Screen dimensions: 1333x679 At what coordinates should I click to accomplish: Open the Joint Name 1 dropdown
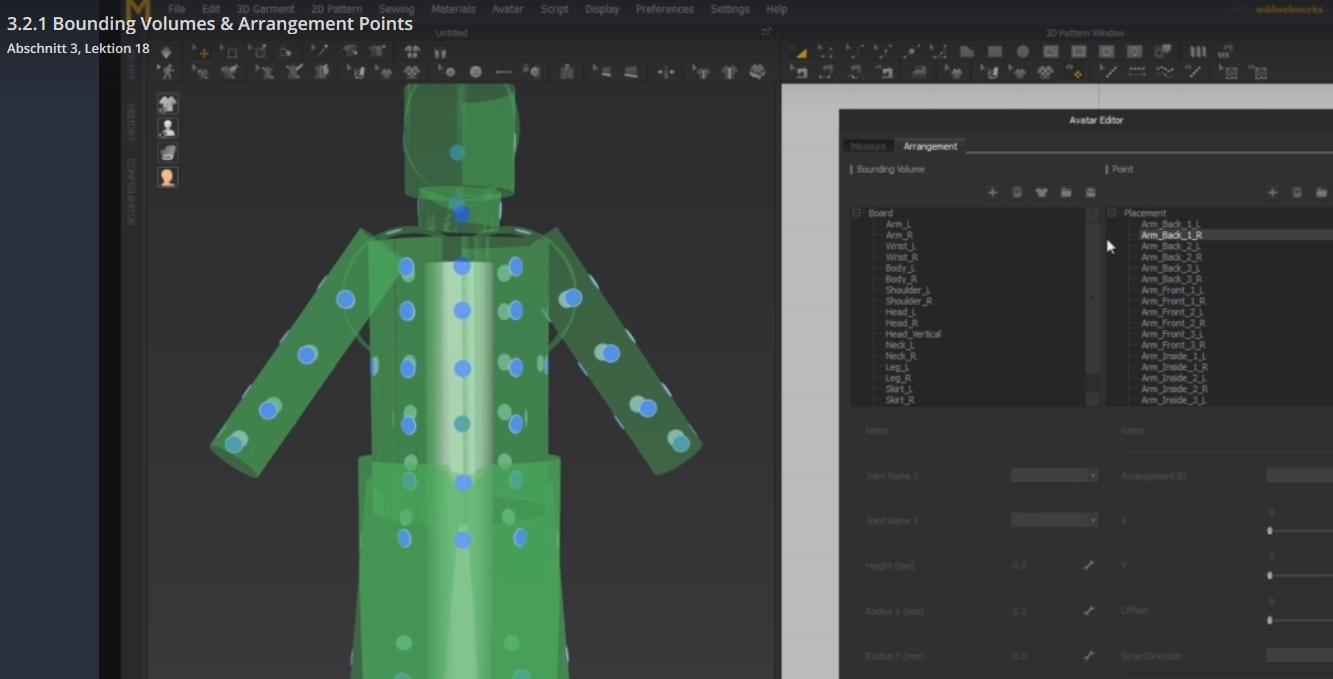(1054, 520)
